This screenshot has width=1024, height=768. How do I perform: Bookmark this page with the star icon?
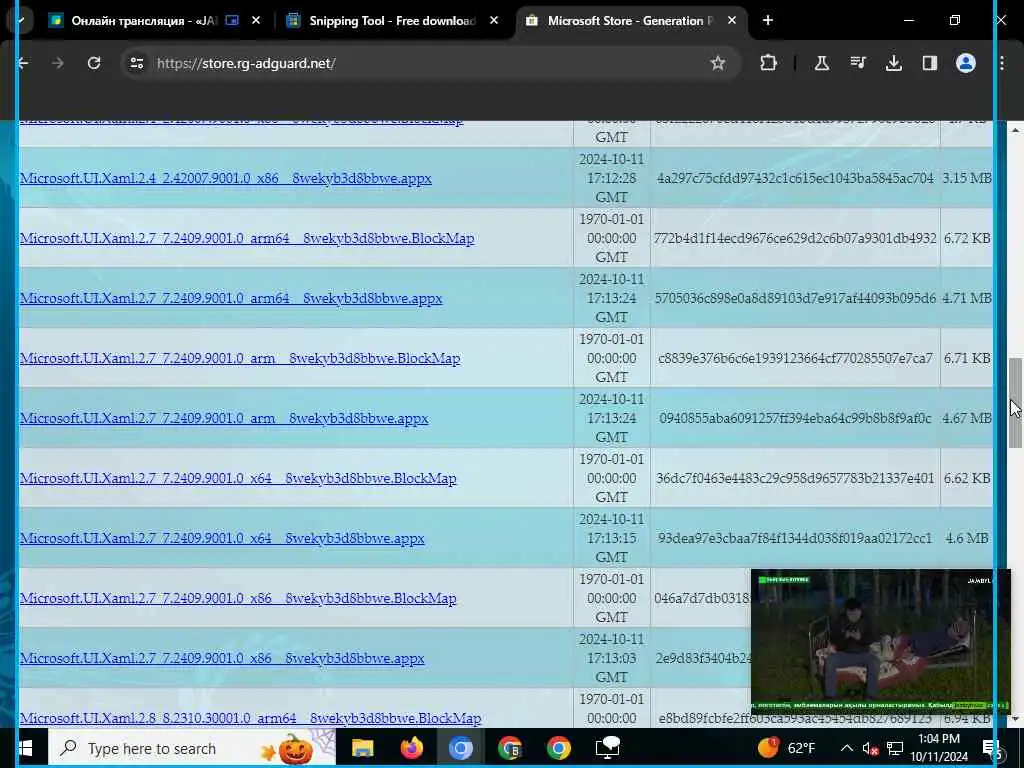718,63
